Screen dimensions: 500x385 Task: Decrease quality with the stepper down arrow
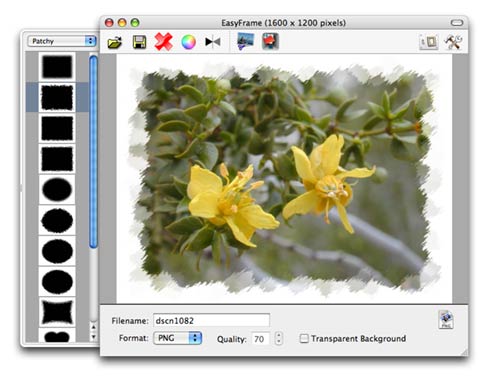point(279,342)
